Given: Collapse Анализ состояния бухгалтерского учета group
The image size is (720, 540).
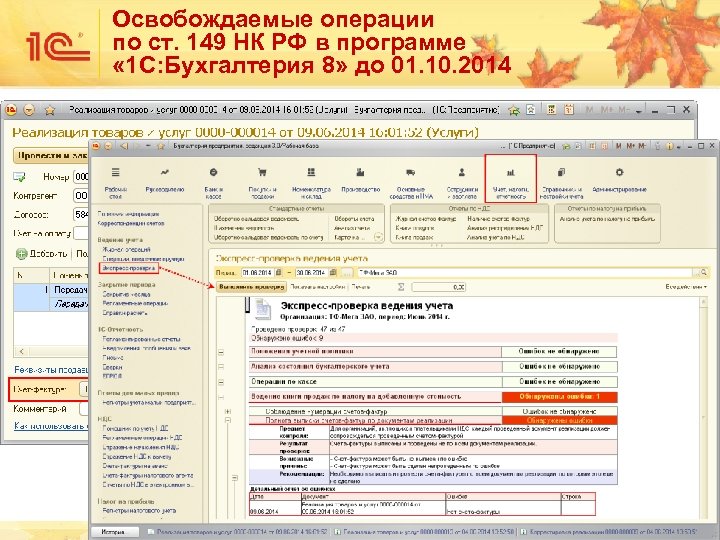Looking at the screenshot, I should [x=221, y=367].
